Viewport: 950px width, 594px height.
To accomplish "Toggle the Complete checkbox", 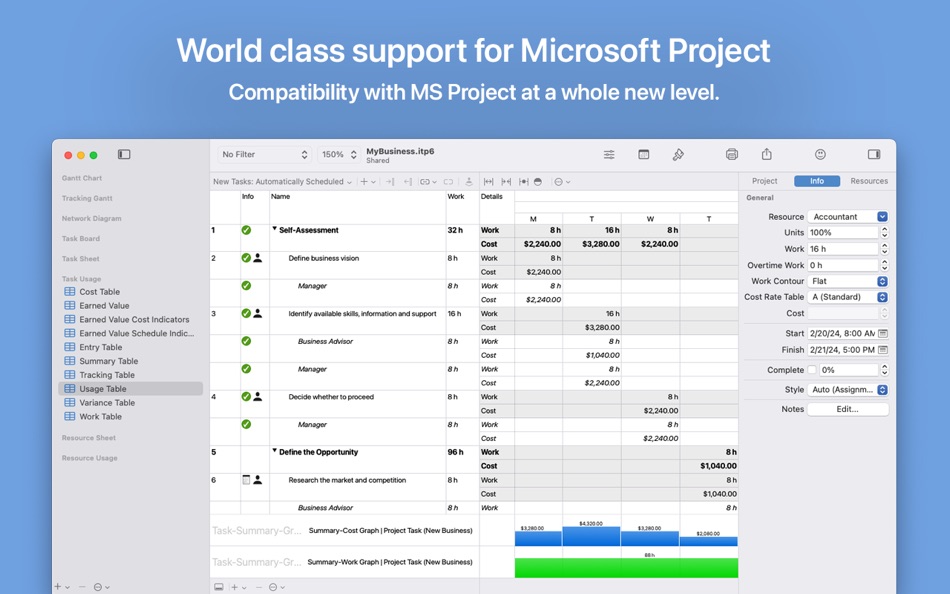I will tap(812, 370).
